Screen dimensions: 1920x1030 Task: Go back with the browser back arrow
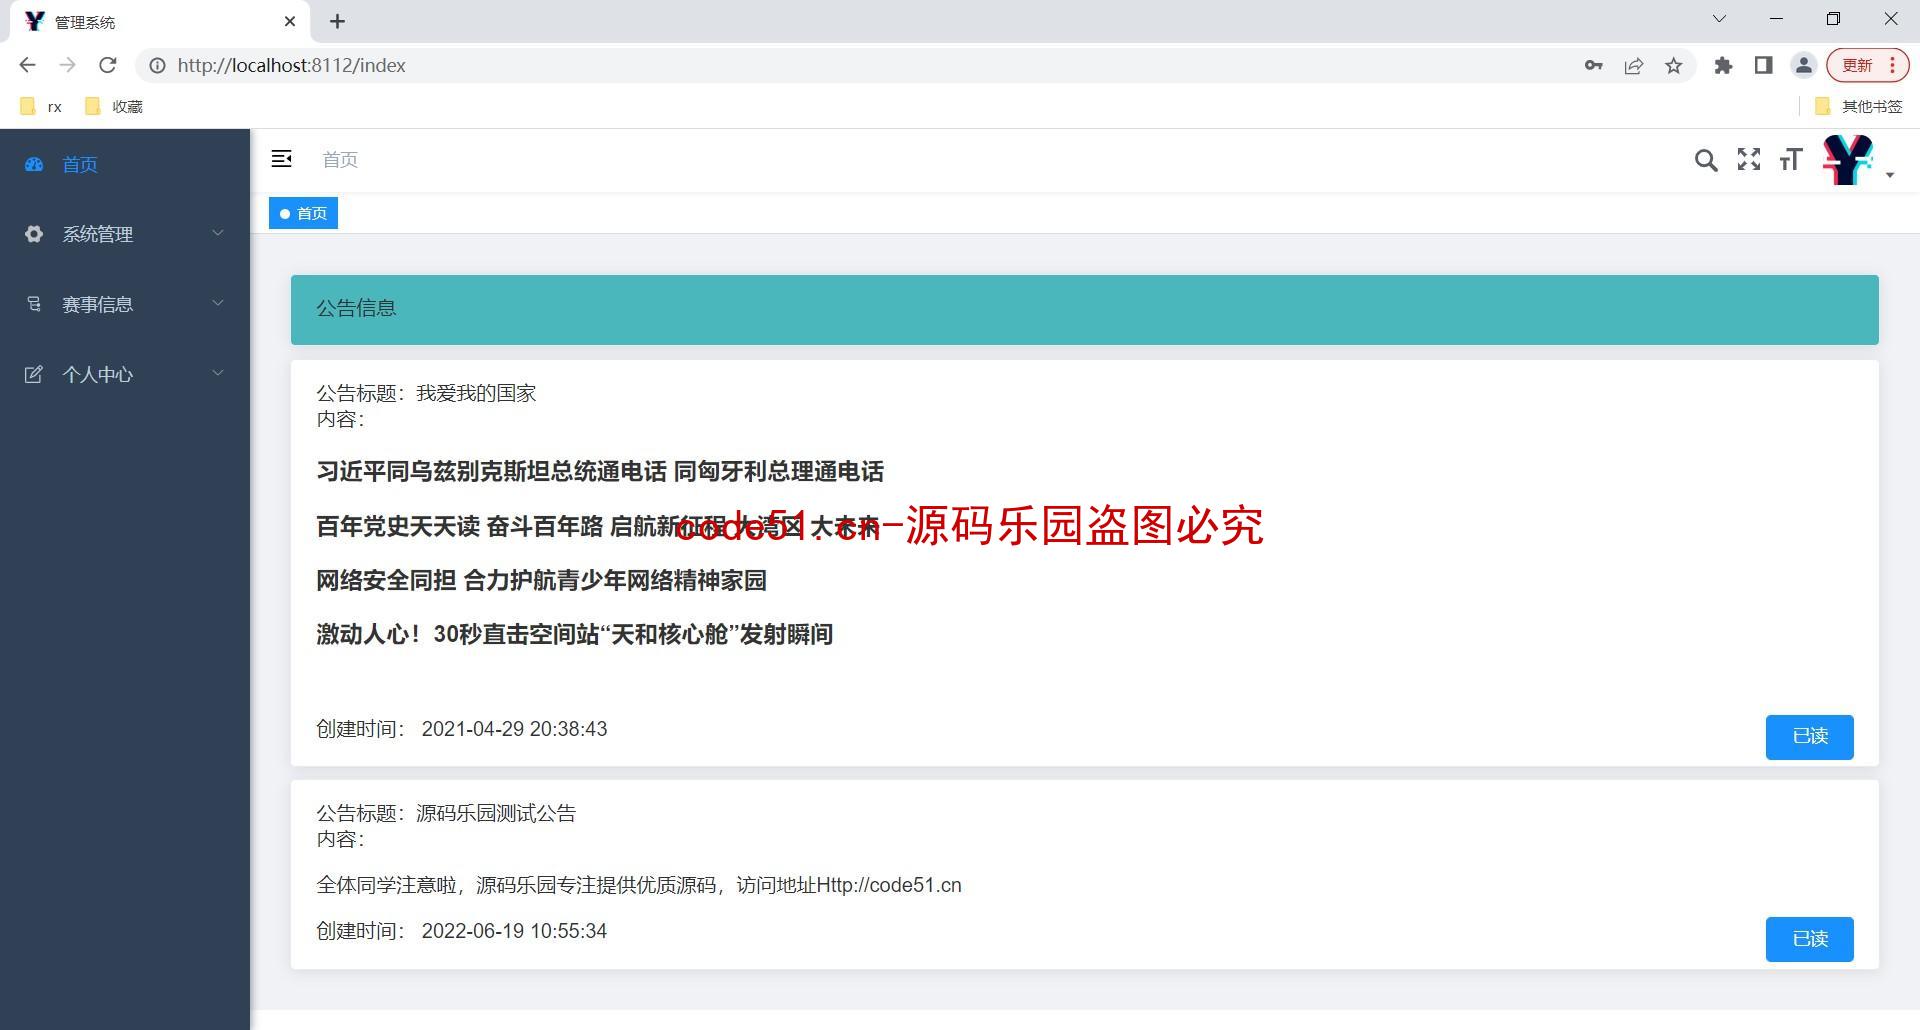coord(27,65)
